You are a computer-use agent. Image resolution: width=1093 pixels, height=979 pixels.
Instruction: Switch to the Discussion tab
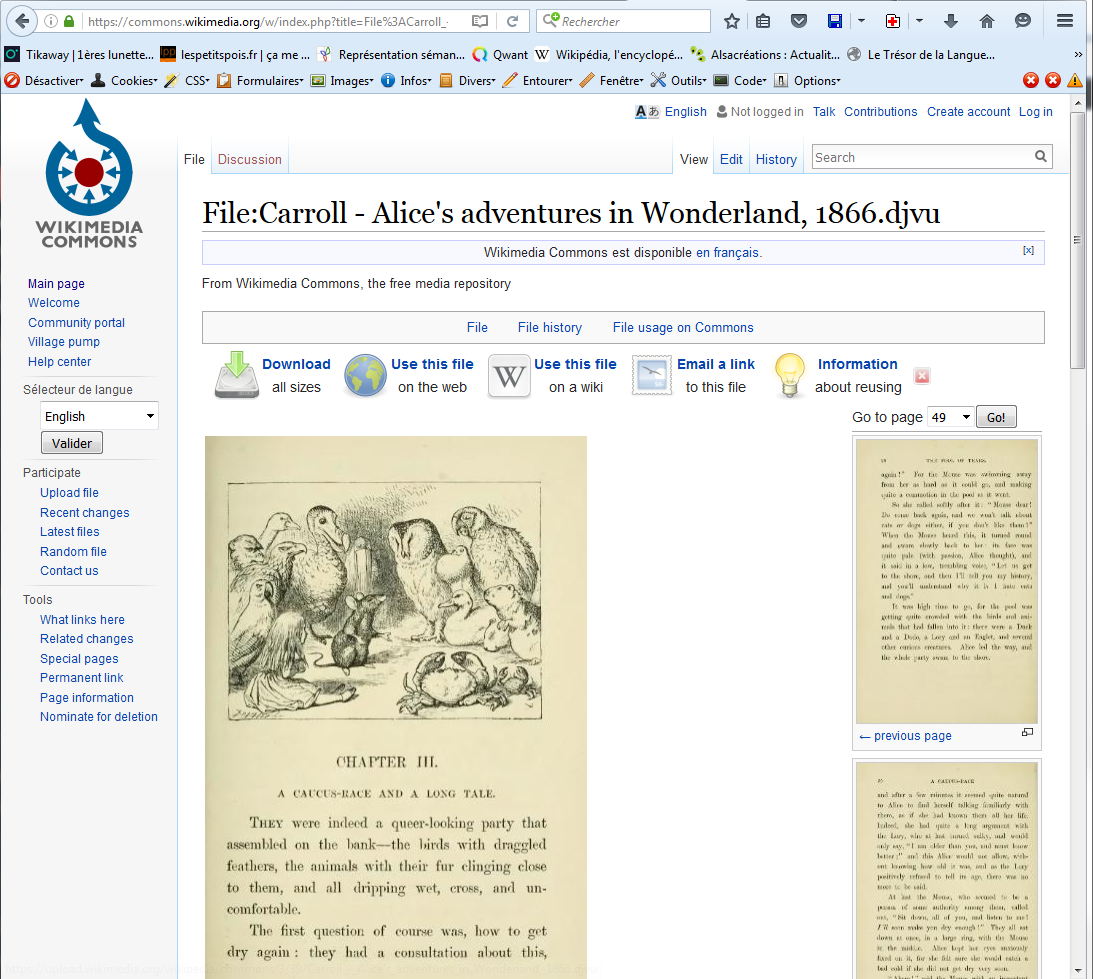(250, 159)
